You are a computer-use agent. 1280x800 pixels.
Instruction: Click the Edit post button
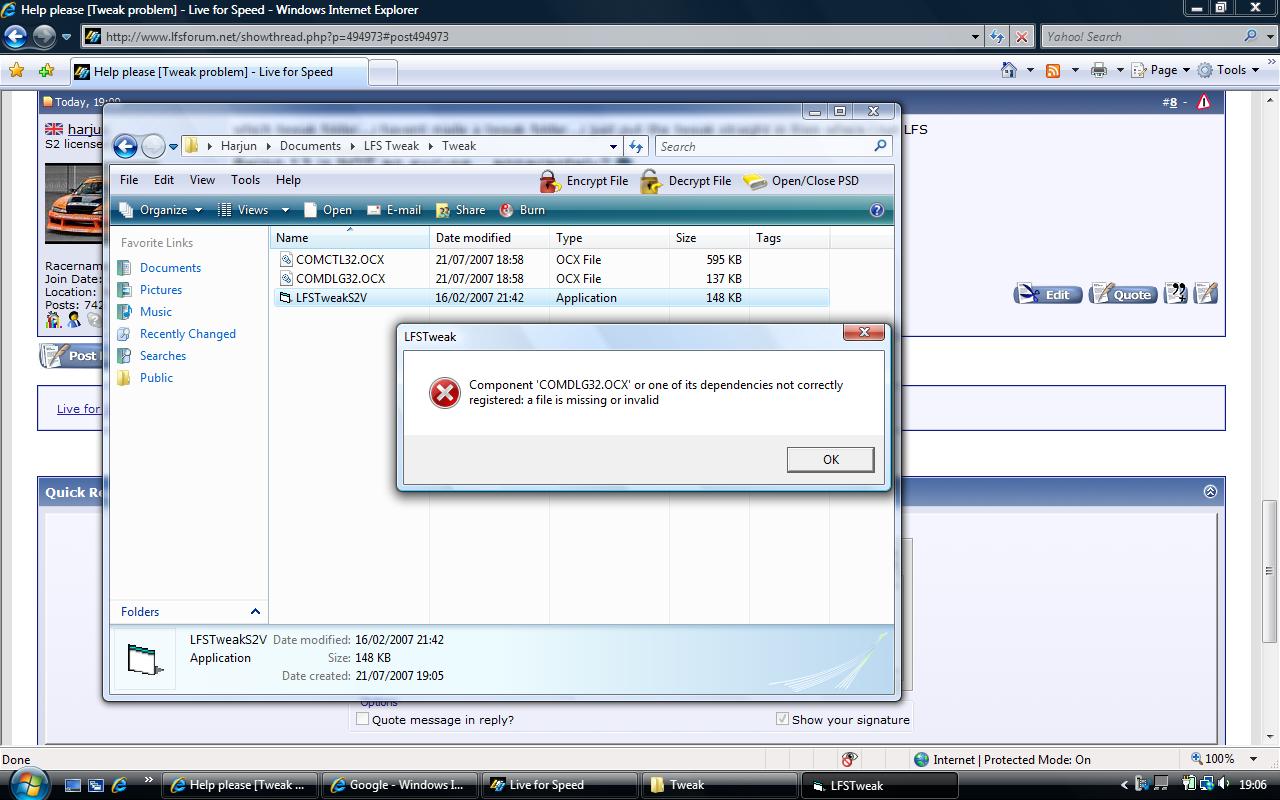pyautogui.click(x=1047, y=294)
